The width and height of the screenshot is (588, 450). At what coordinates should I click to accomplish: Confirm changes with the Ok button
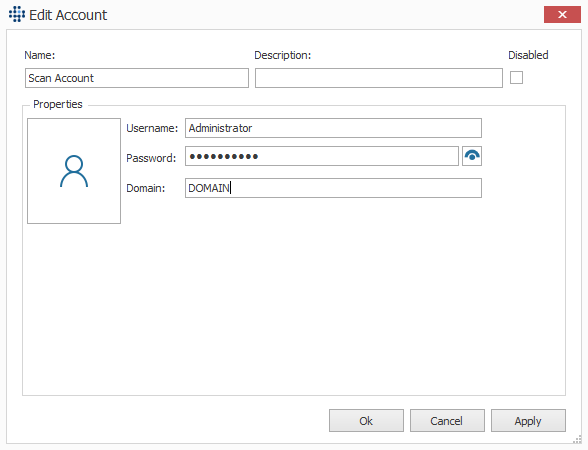click(366, 421)
